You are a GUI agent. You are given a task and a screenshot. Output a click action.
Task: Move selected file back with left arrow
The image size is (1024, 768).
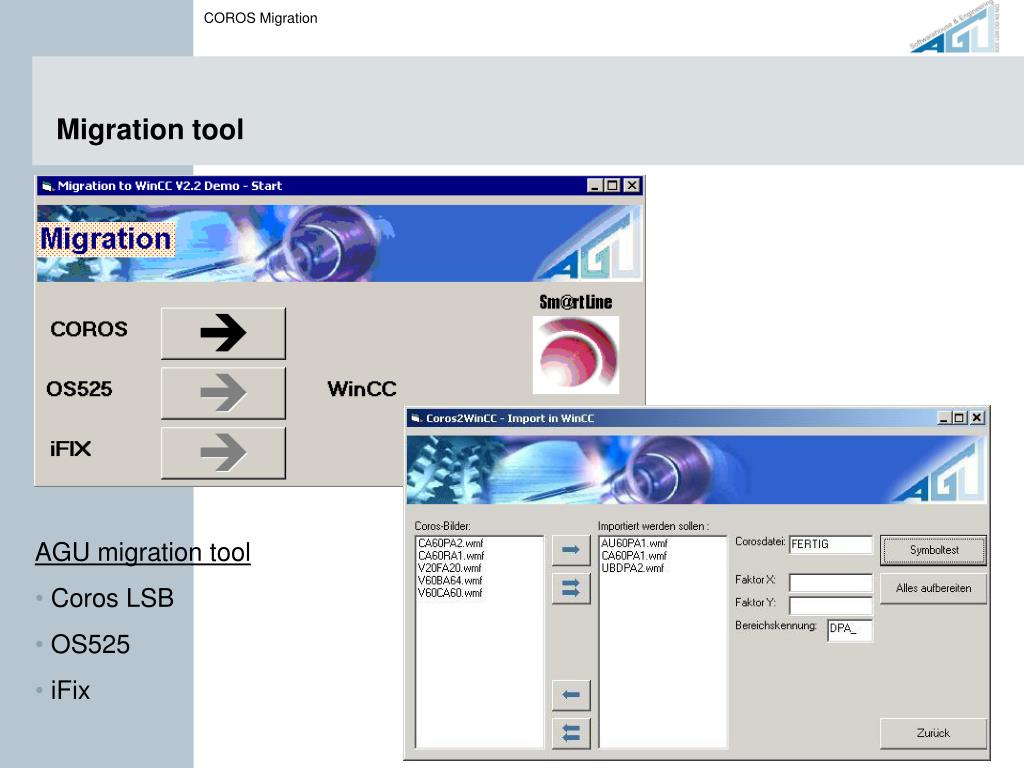click(x=571, y=695)
